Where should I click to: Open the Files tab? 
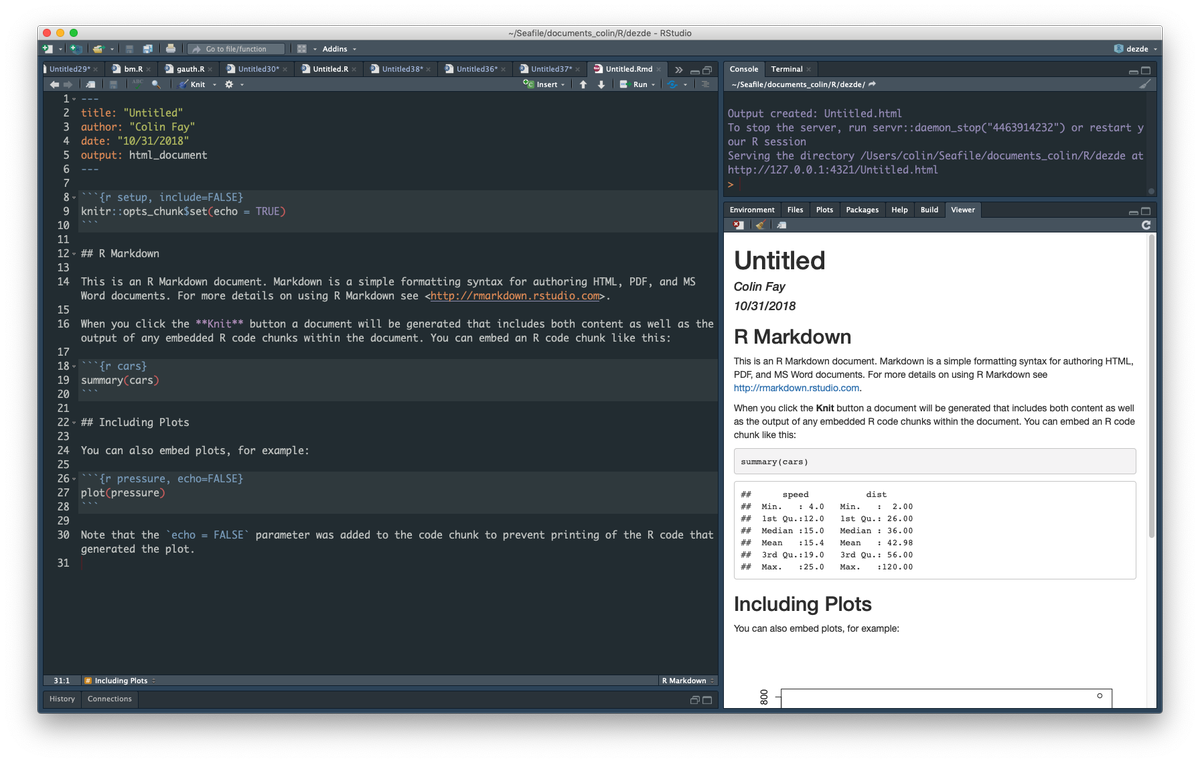coord(795,210)
